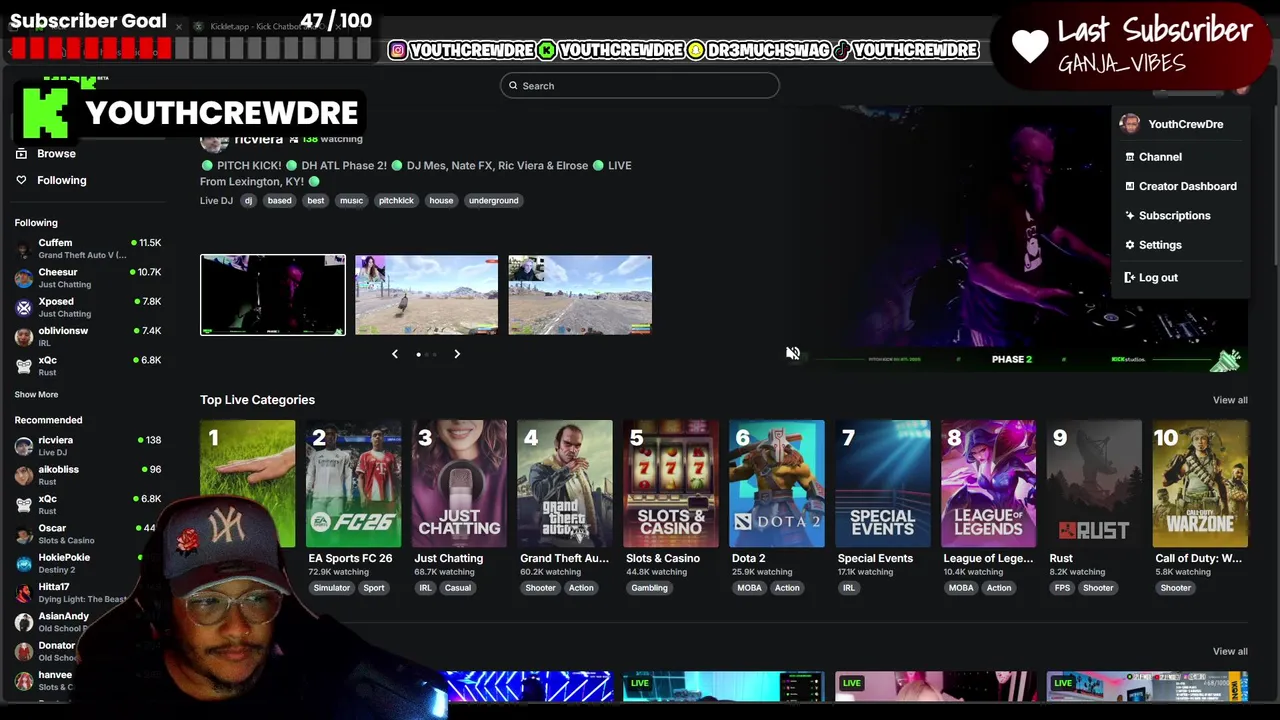The width and height of the screenshot is (1280, 720).
Task: Click the Channel menu icon
Action: click(x=1130, y=157)
